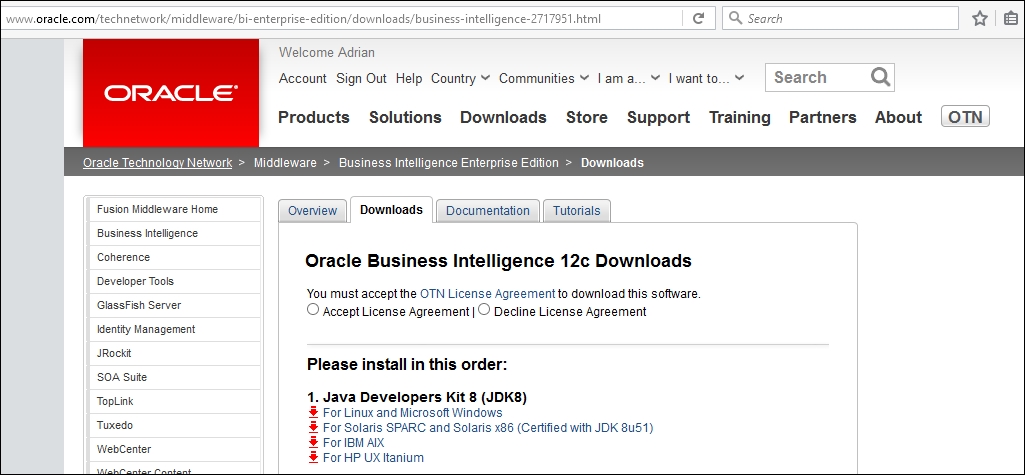The width and height of the screenshot is (1025, 475).
Task: Bookmark this page with the star icon
Action: 979,18
